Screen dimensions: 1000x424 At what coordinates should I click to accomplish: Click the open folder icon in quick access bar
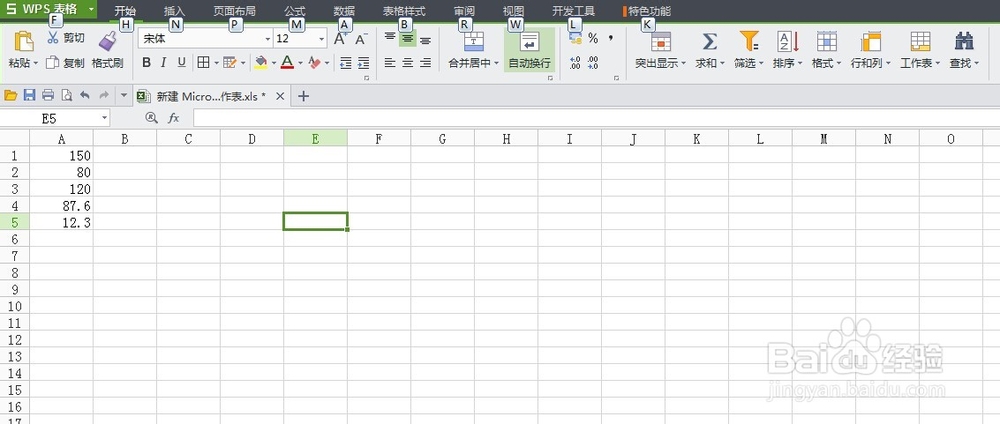[10, 96]
